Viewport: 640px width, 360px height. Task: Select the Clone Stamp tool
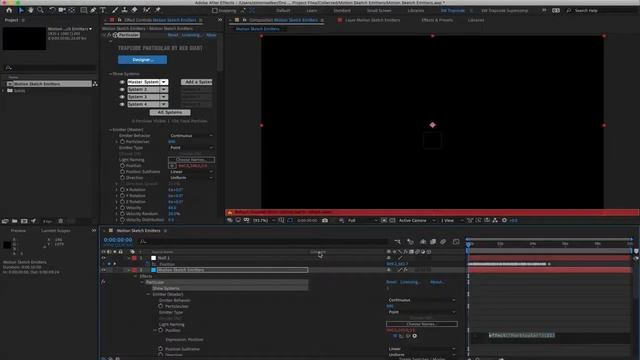pyautogui.click(x=124, y=10)
